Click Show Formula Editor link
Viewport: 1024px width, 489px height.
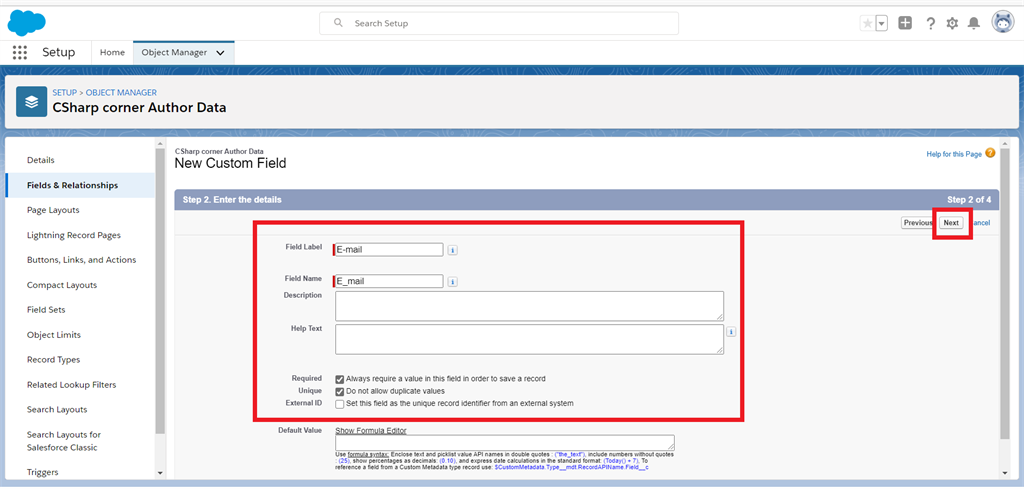click(x=371, y=430)
